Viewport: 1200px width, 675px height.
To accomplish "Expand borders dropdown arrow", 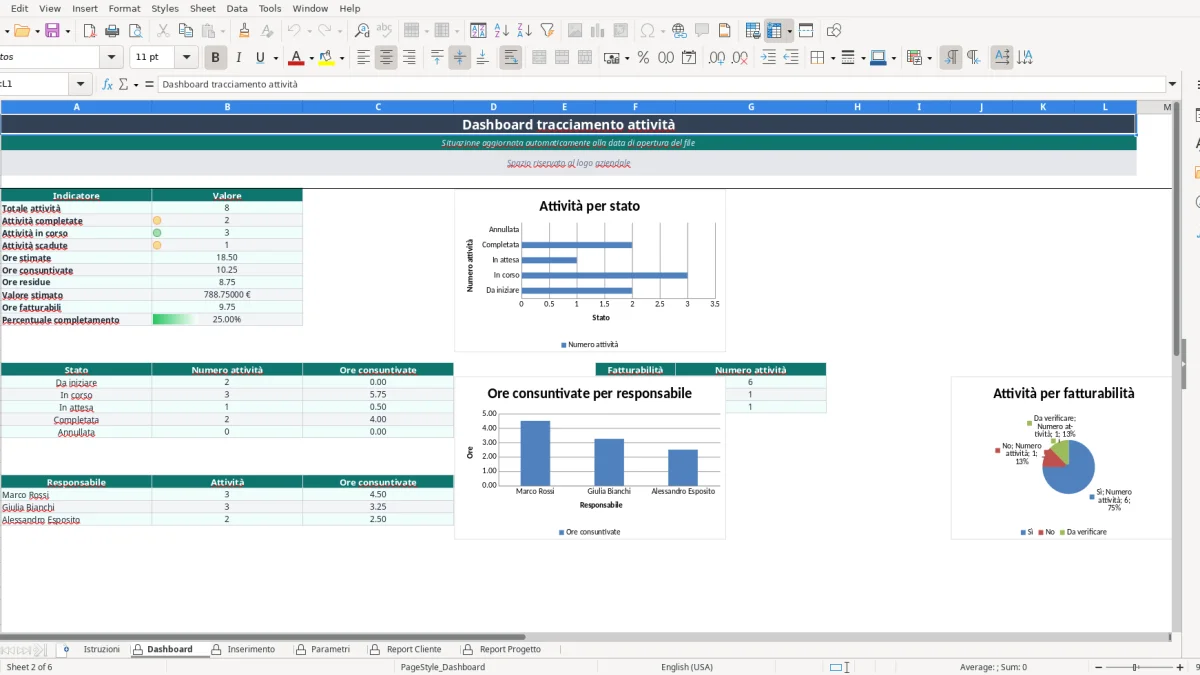I will coord(832,58).
